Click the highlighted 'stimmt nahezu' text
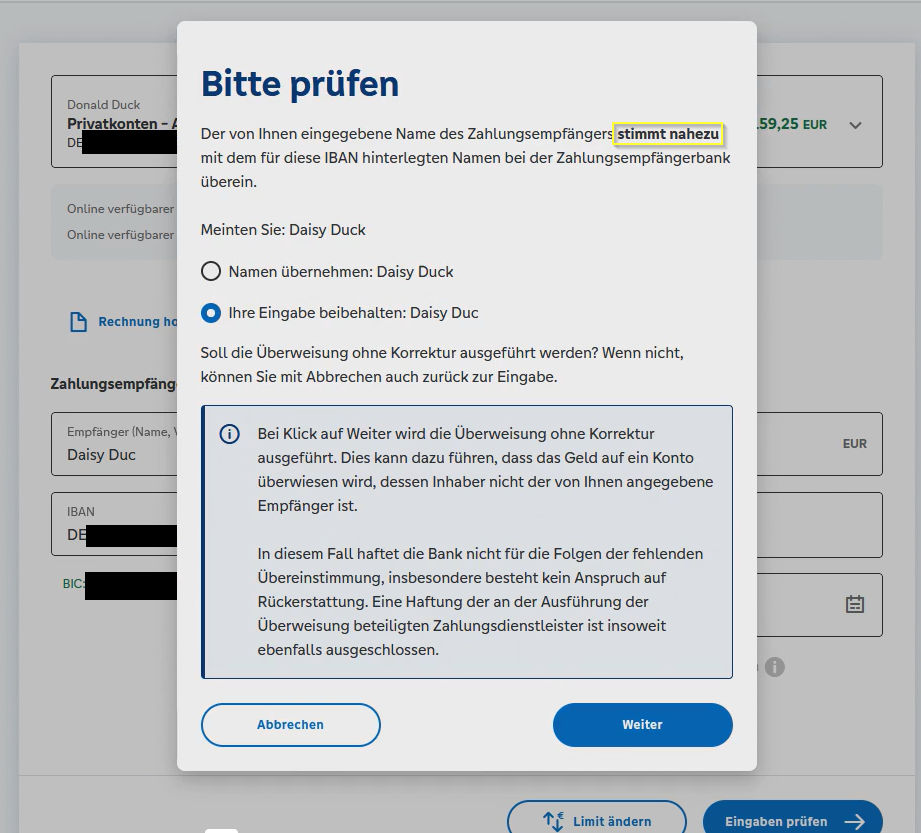 668,133
